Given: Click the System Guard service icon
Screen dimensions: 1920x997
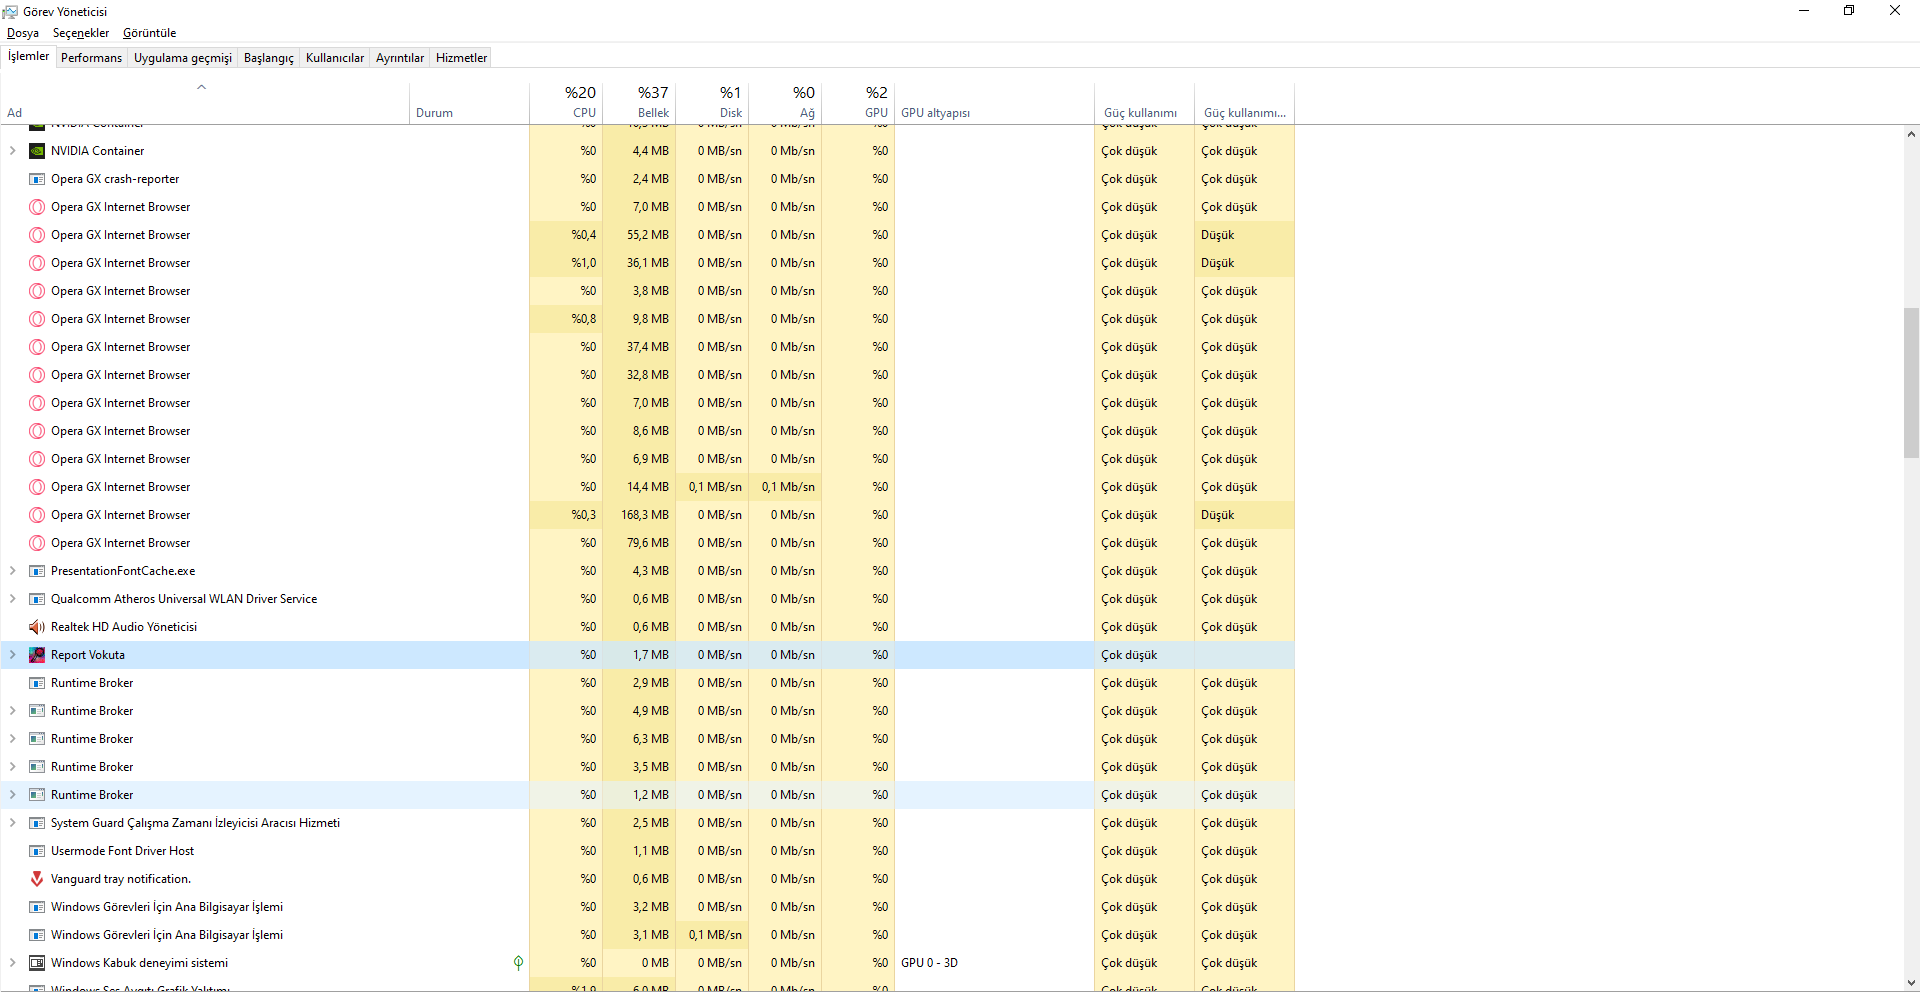Looking at the screenshot, I should click(37, 823).
